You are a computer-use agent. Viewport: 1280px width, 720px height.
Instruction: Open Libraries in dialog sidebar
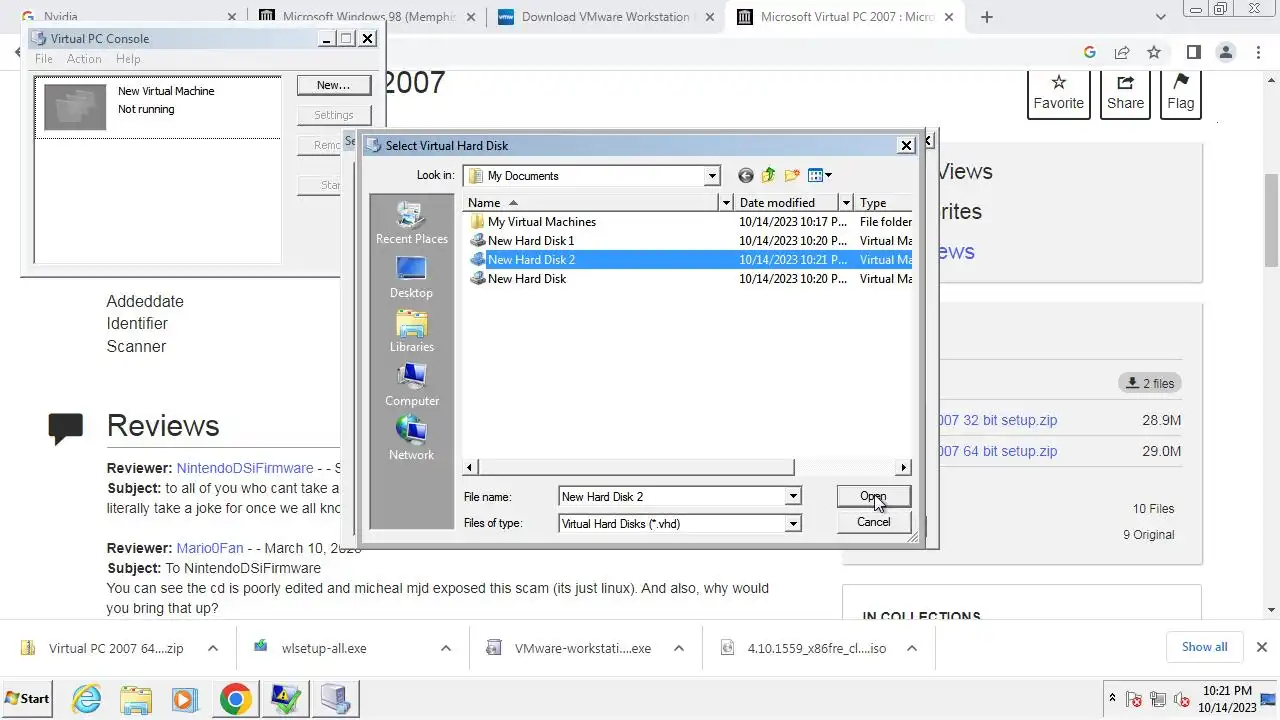(x=411, y=331)
